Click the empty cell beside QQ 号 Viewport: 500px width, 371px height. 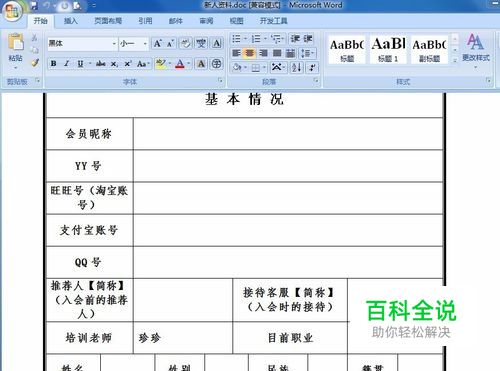pyautogui.click(x=288, y=262)
